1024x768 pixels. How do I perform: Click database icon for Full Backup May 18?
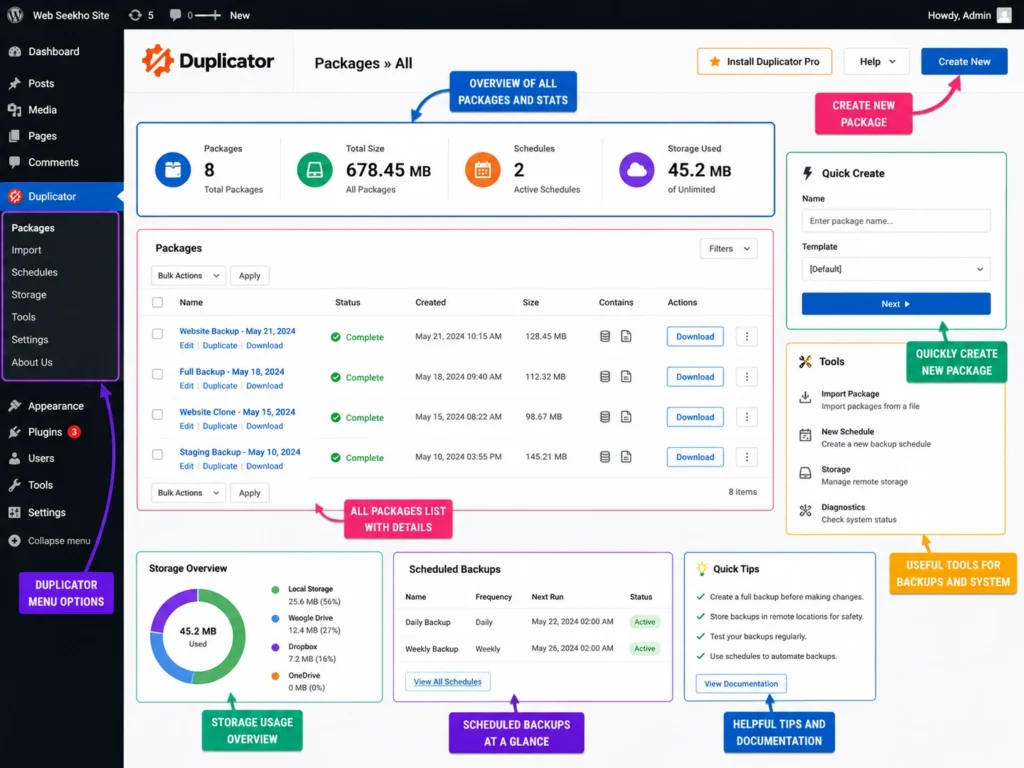coord(605,377)
